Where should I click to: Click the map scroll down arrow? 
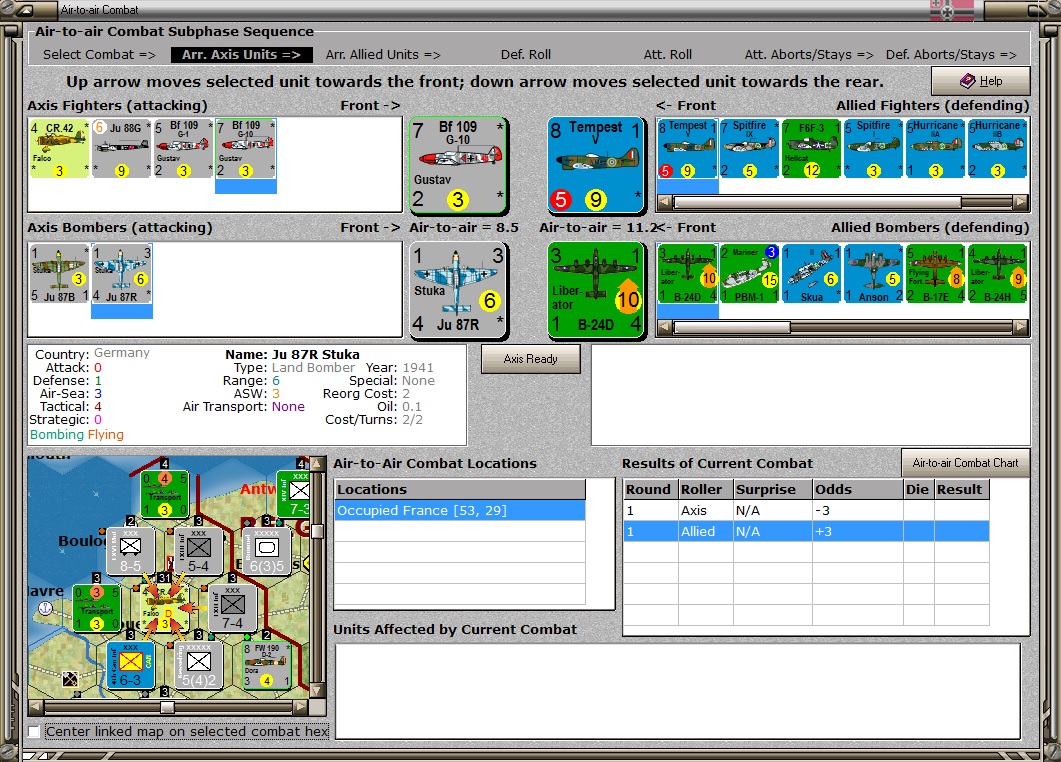click(317, 690)
